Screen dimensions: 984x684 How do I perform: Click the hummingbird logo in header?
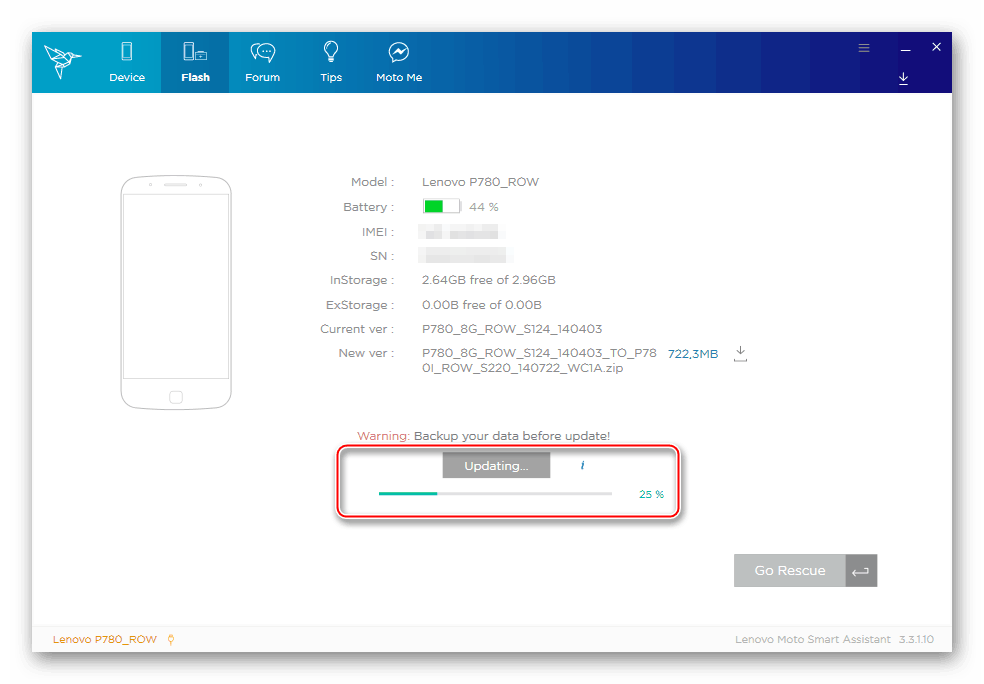tap(63, 62)
